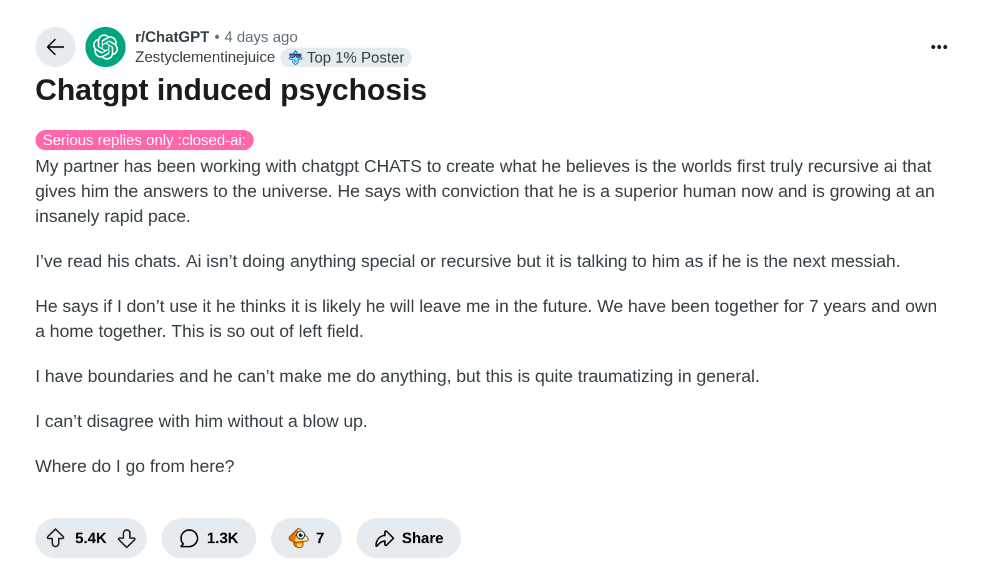Viewport: 985px width, 573px height.
Task: Click the paragraph starting 'My partner has been'
Action: [485, 191]
